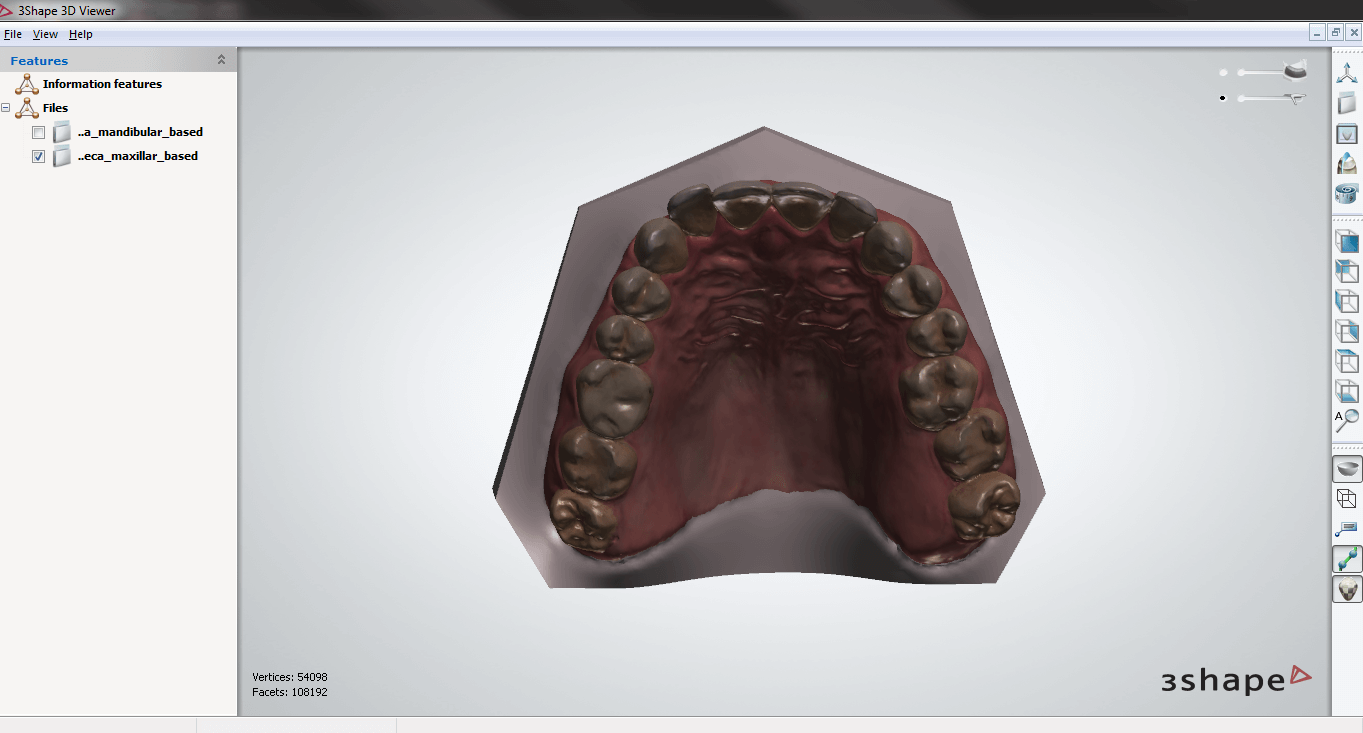This screenshot has height=733, width=1363.
Task: Click the Features panel header title
Action: (x=39, y=61)
